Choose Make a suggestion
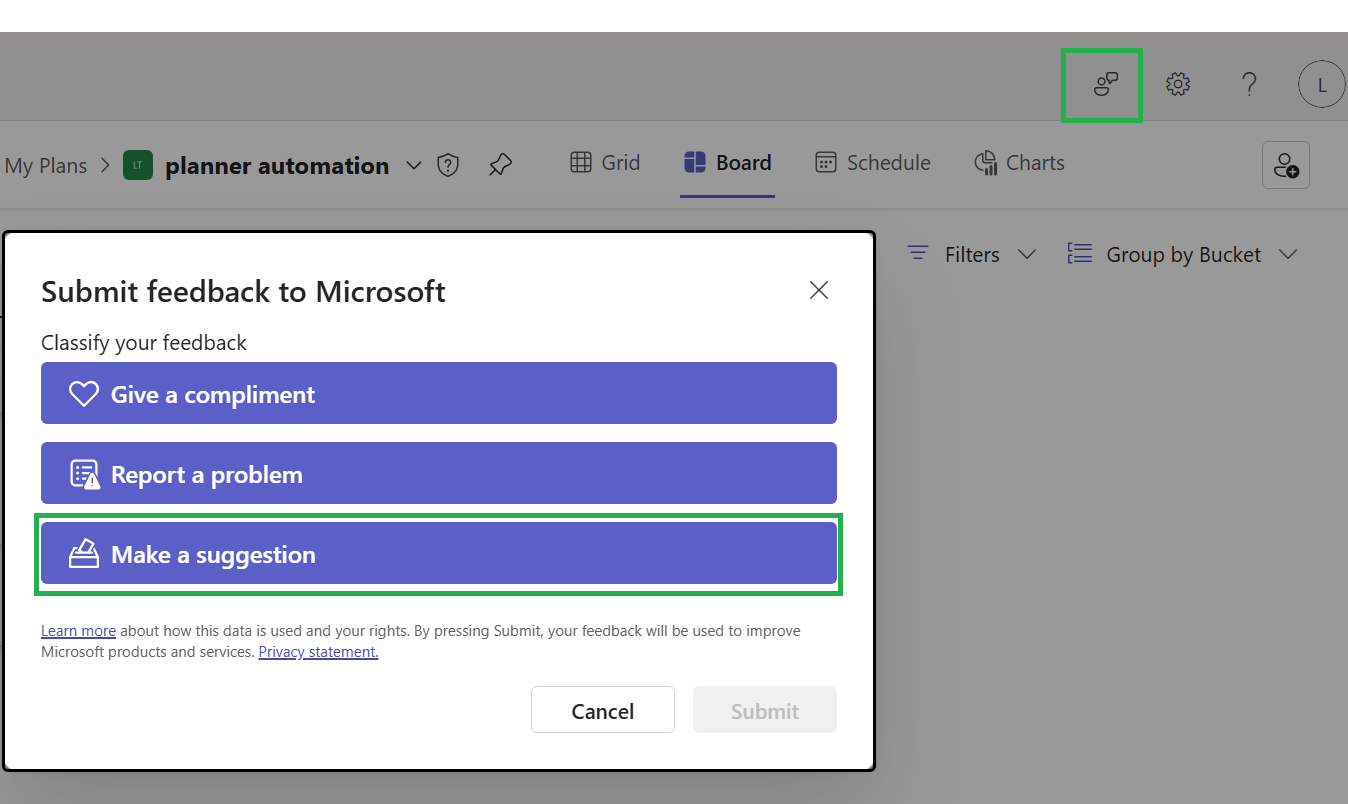 pos(439,553)
